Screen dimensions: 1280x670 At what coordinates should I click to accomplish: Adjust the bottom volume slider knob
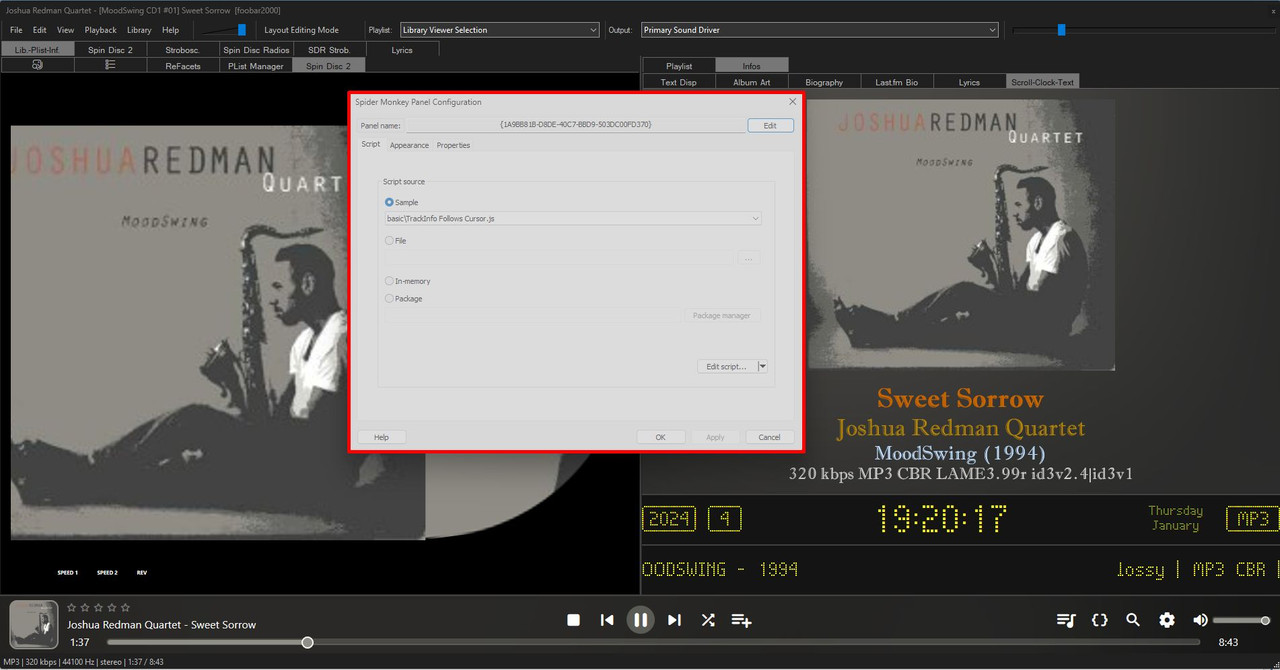click(x=1266, y=620)
